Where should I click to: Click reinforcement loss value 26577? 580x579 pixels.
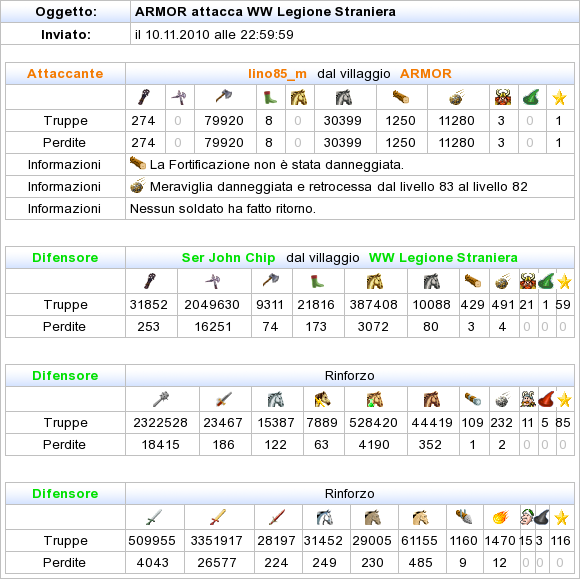217,563
